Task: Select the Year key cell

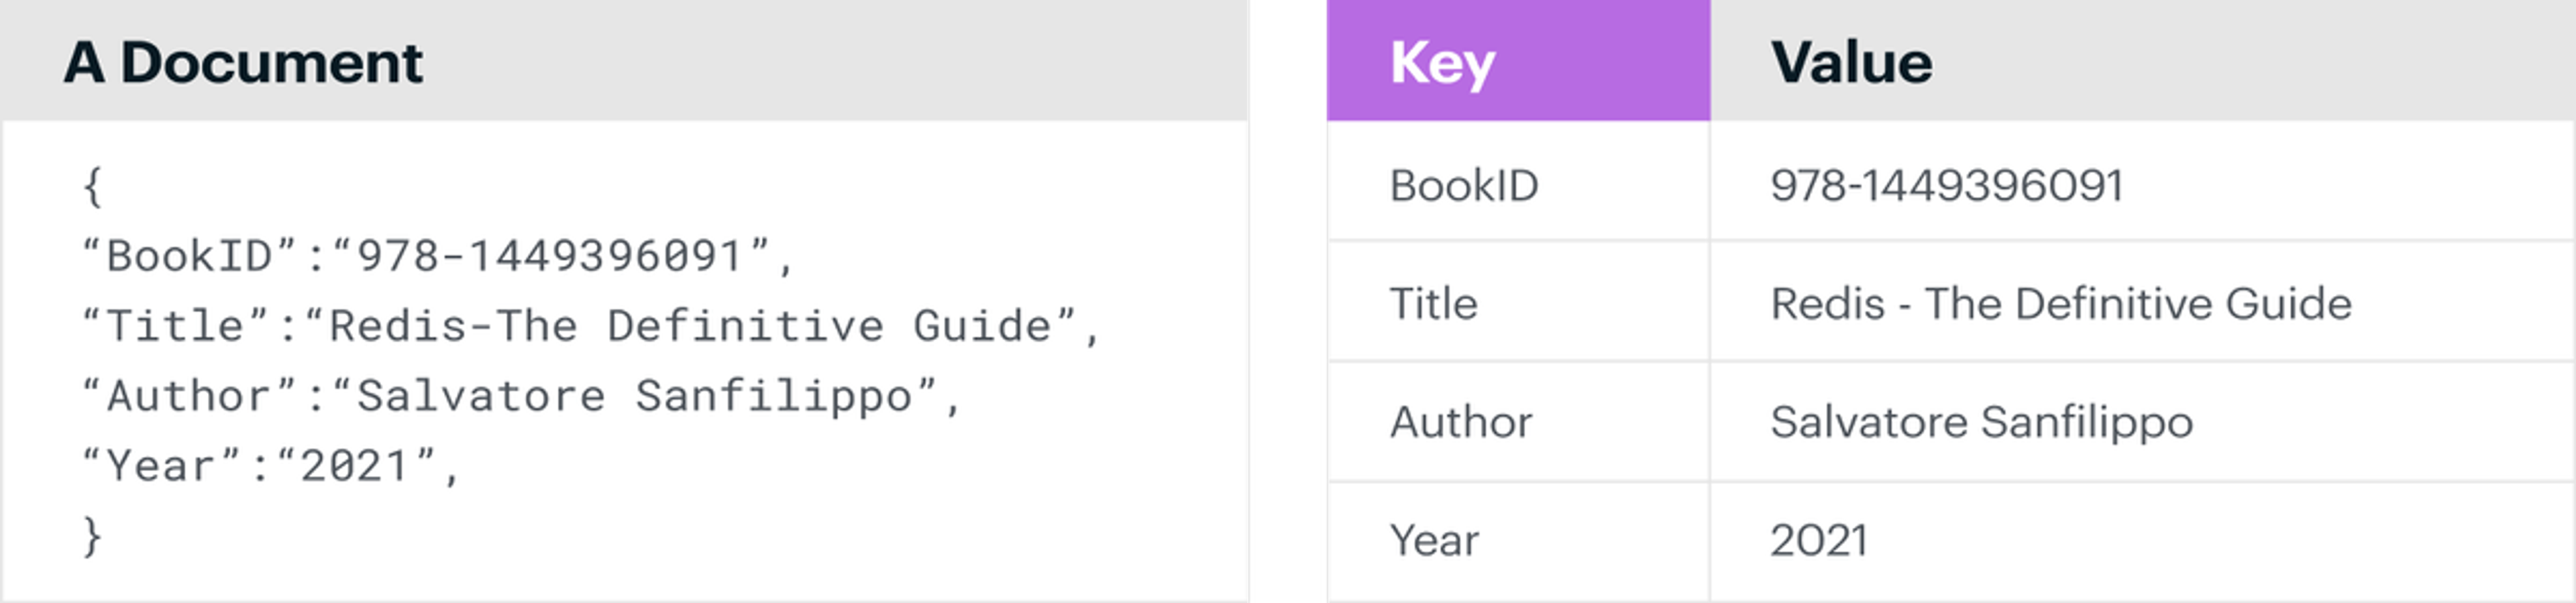Action: click(x=1518, y=541)
